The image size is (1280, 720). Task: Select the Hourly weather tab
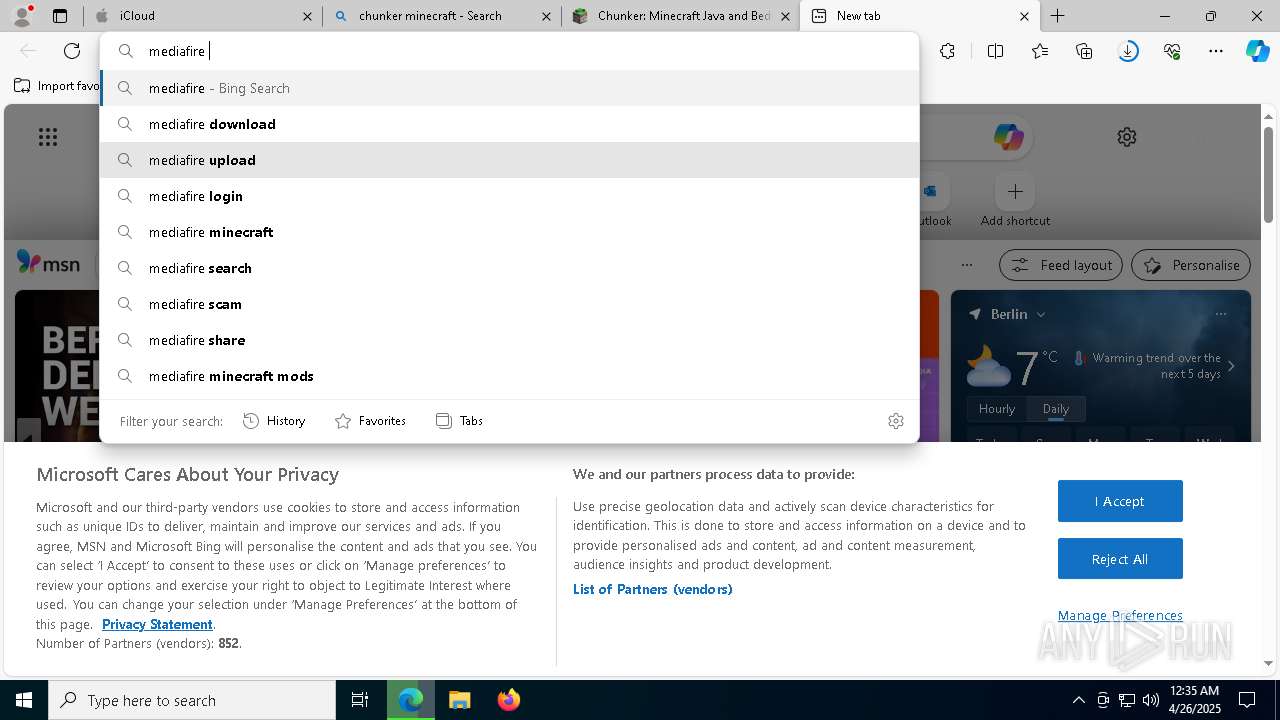click(x=997, y=408)
